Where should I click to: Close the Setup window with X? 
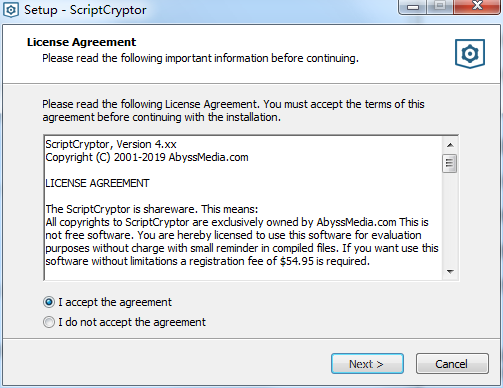[478, 6]
